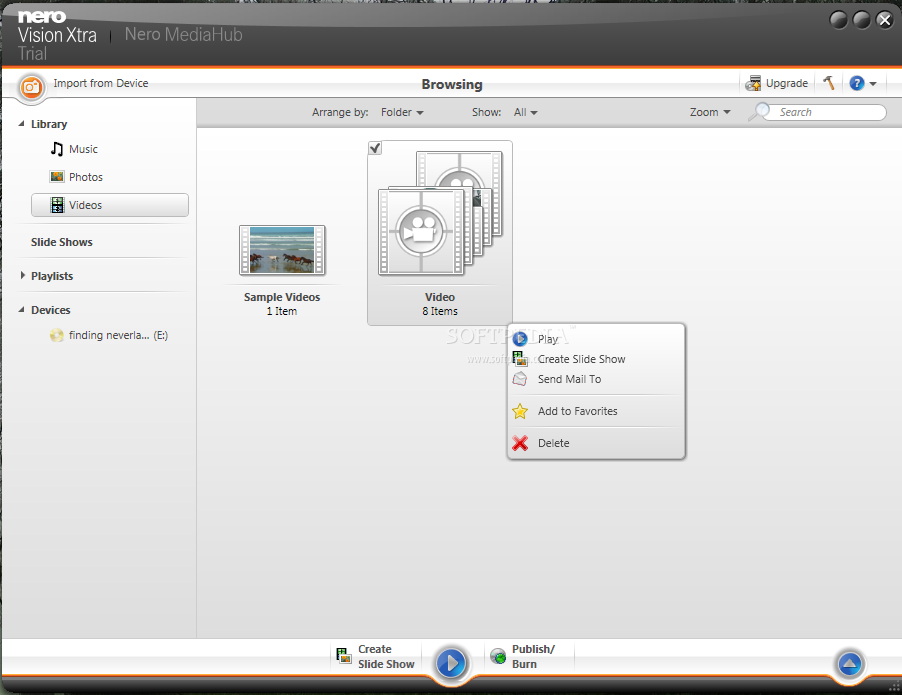Select the Sample Videos folder thumbnail
This screenshot has width=902, height=695.
[282, 250]
